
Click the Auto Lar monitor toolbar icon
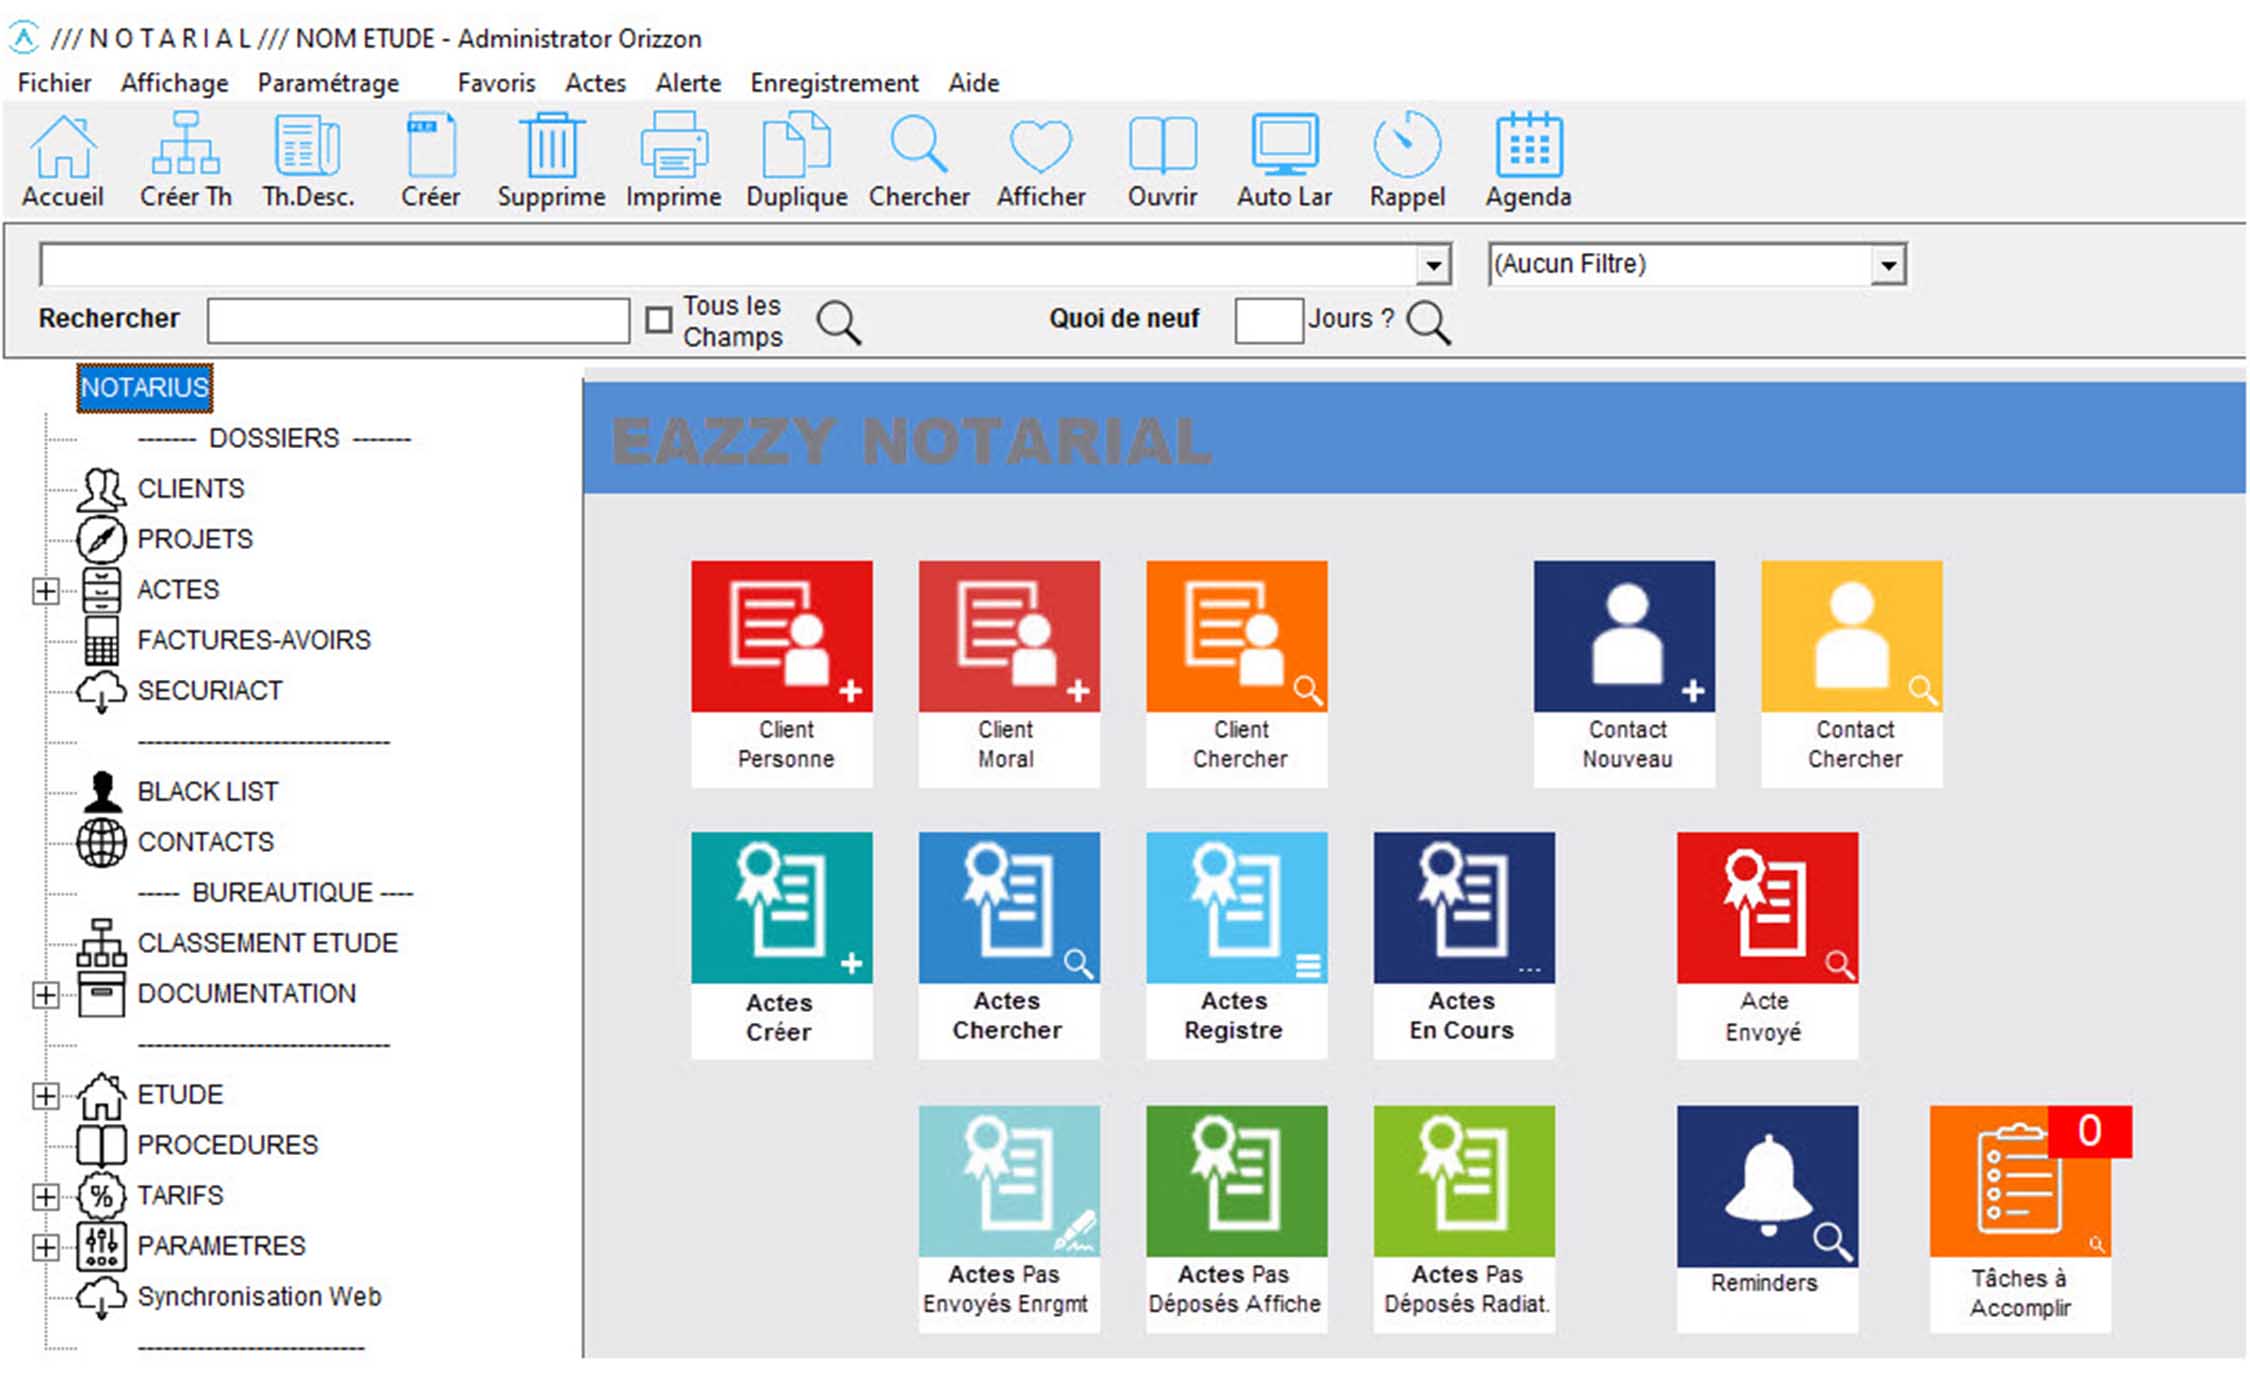[x=1285, y=160]
